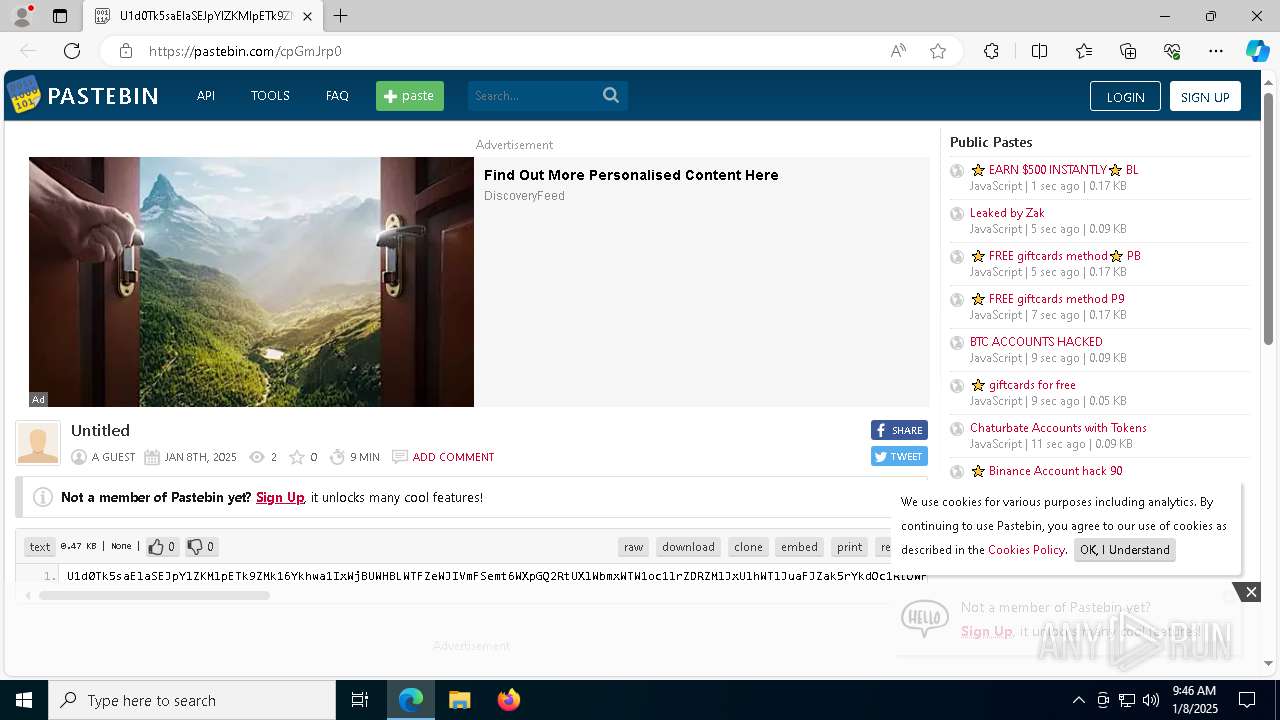This screenshot has height=720, width=1280.
Task: Open 'Leaked by Zak' public paste
Action: coord(1007,213)
